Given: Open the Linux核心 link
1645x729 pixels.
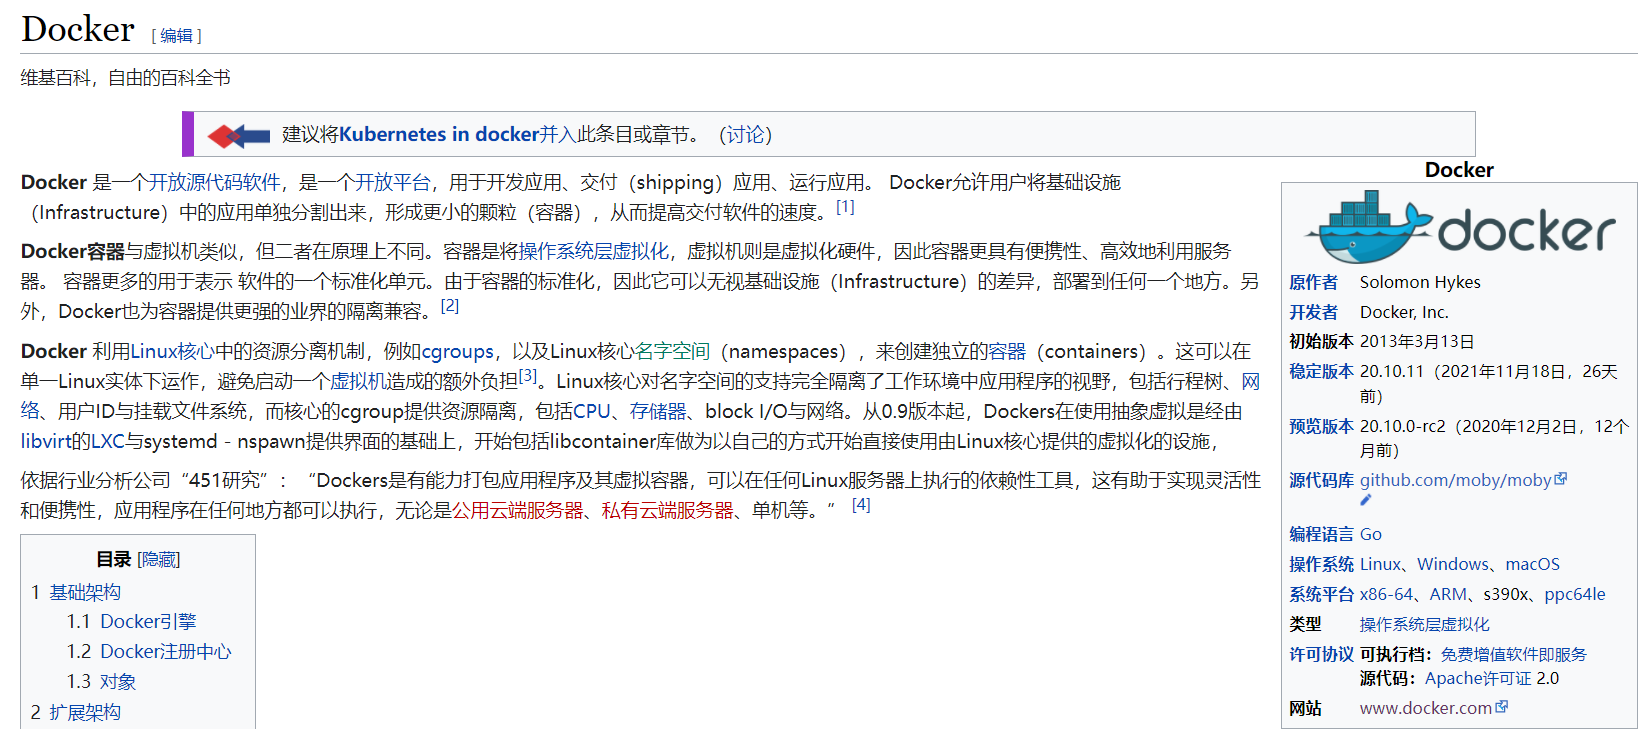Looking at the screenshot, I should (173, 352).
